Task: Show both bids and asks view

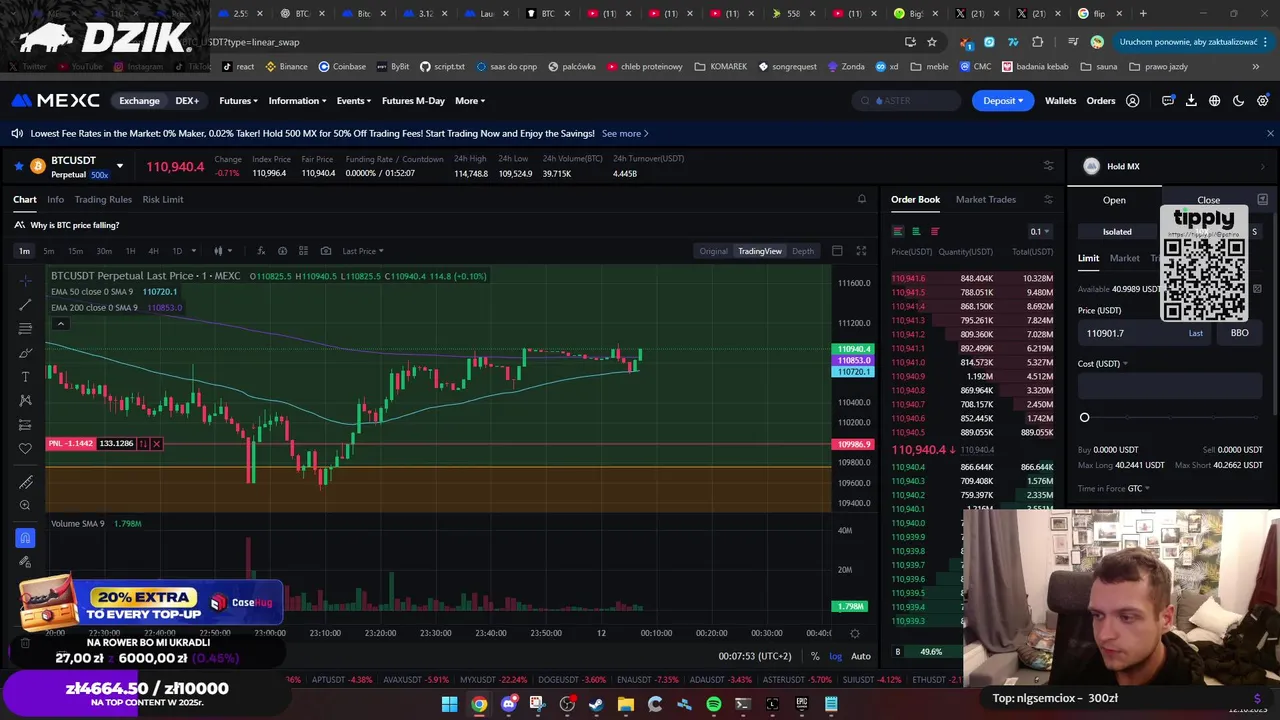Action: (x=897, y=231)
